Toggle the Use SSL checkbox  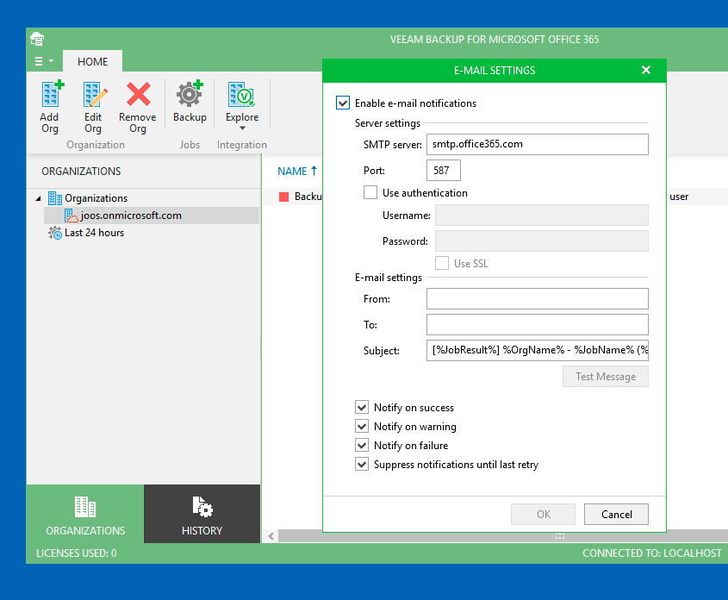pyautogui.click(x=442, y=263)
